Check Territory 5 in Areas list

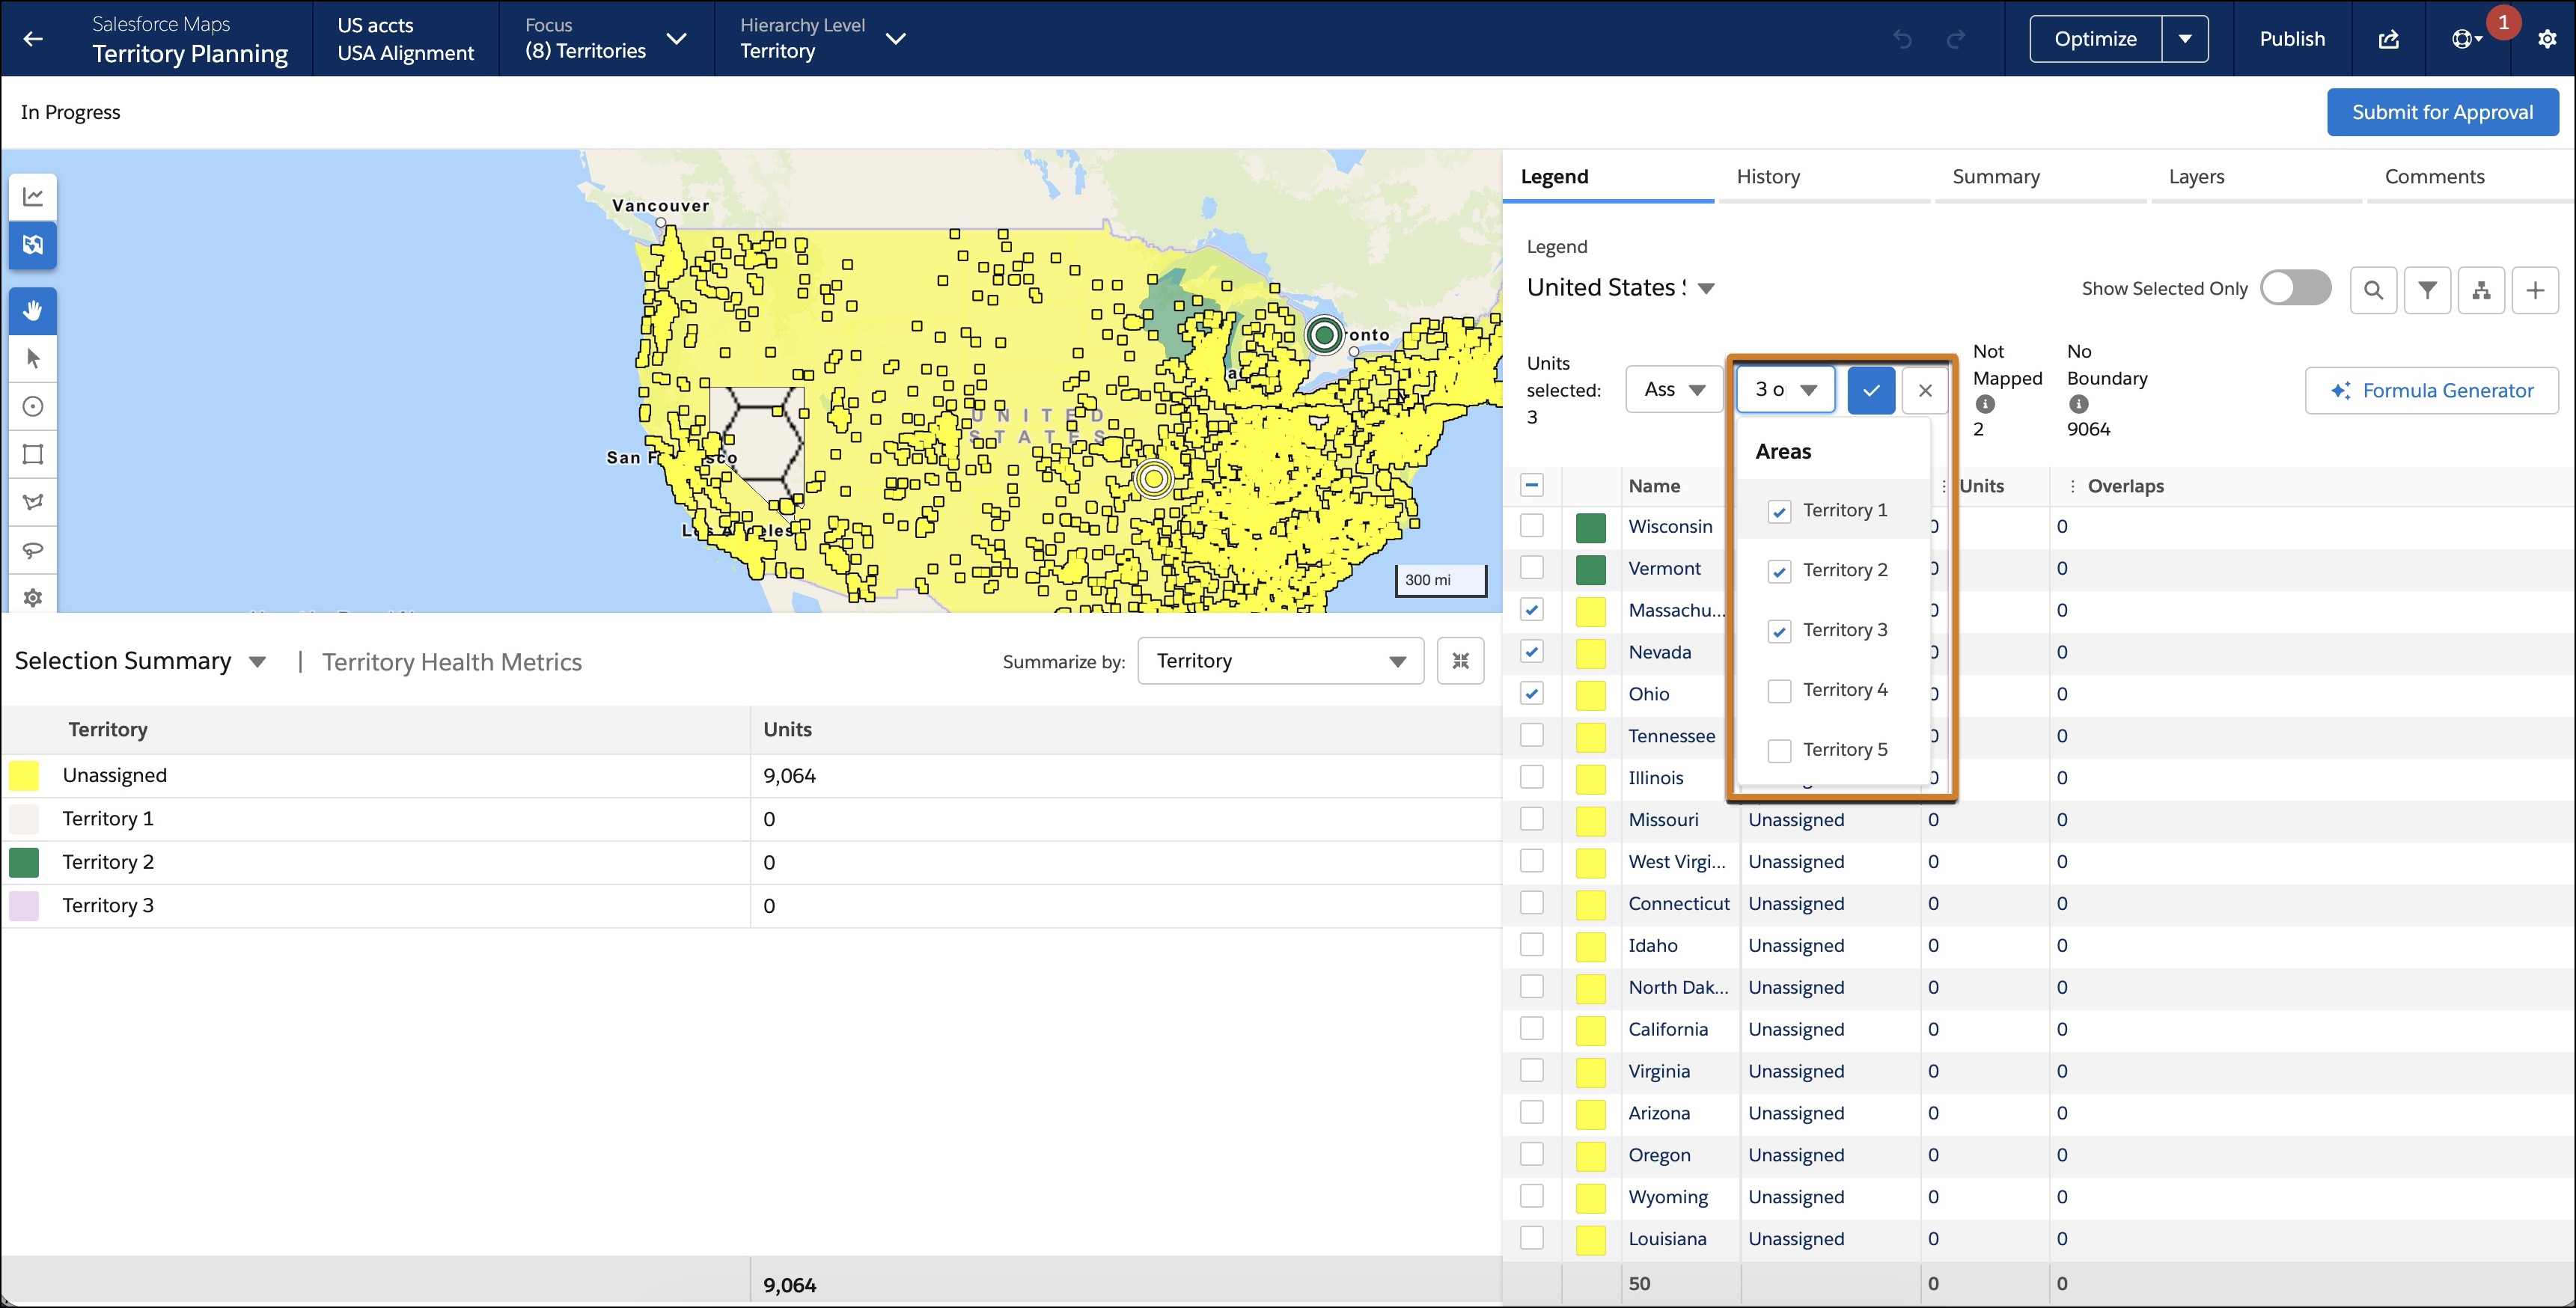click(x=1779, y=751)
